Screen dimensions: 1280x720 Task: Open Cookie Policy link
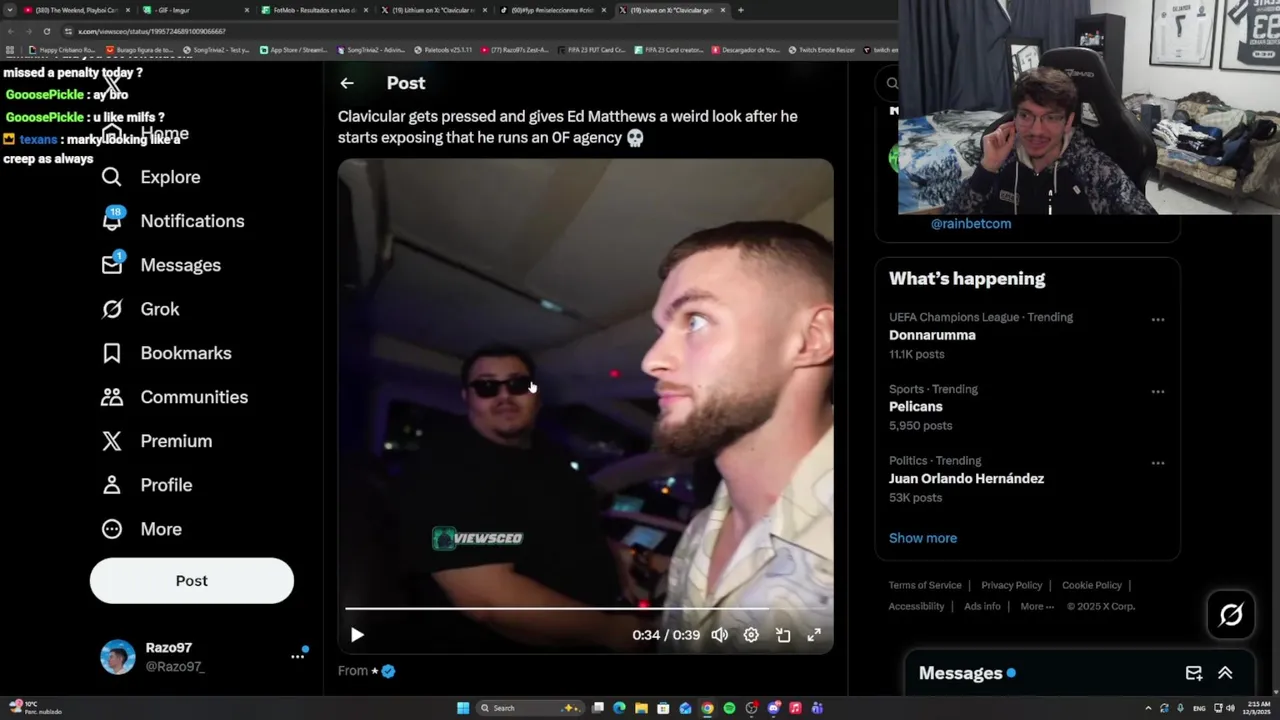click(1092, 585)
